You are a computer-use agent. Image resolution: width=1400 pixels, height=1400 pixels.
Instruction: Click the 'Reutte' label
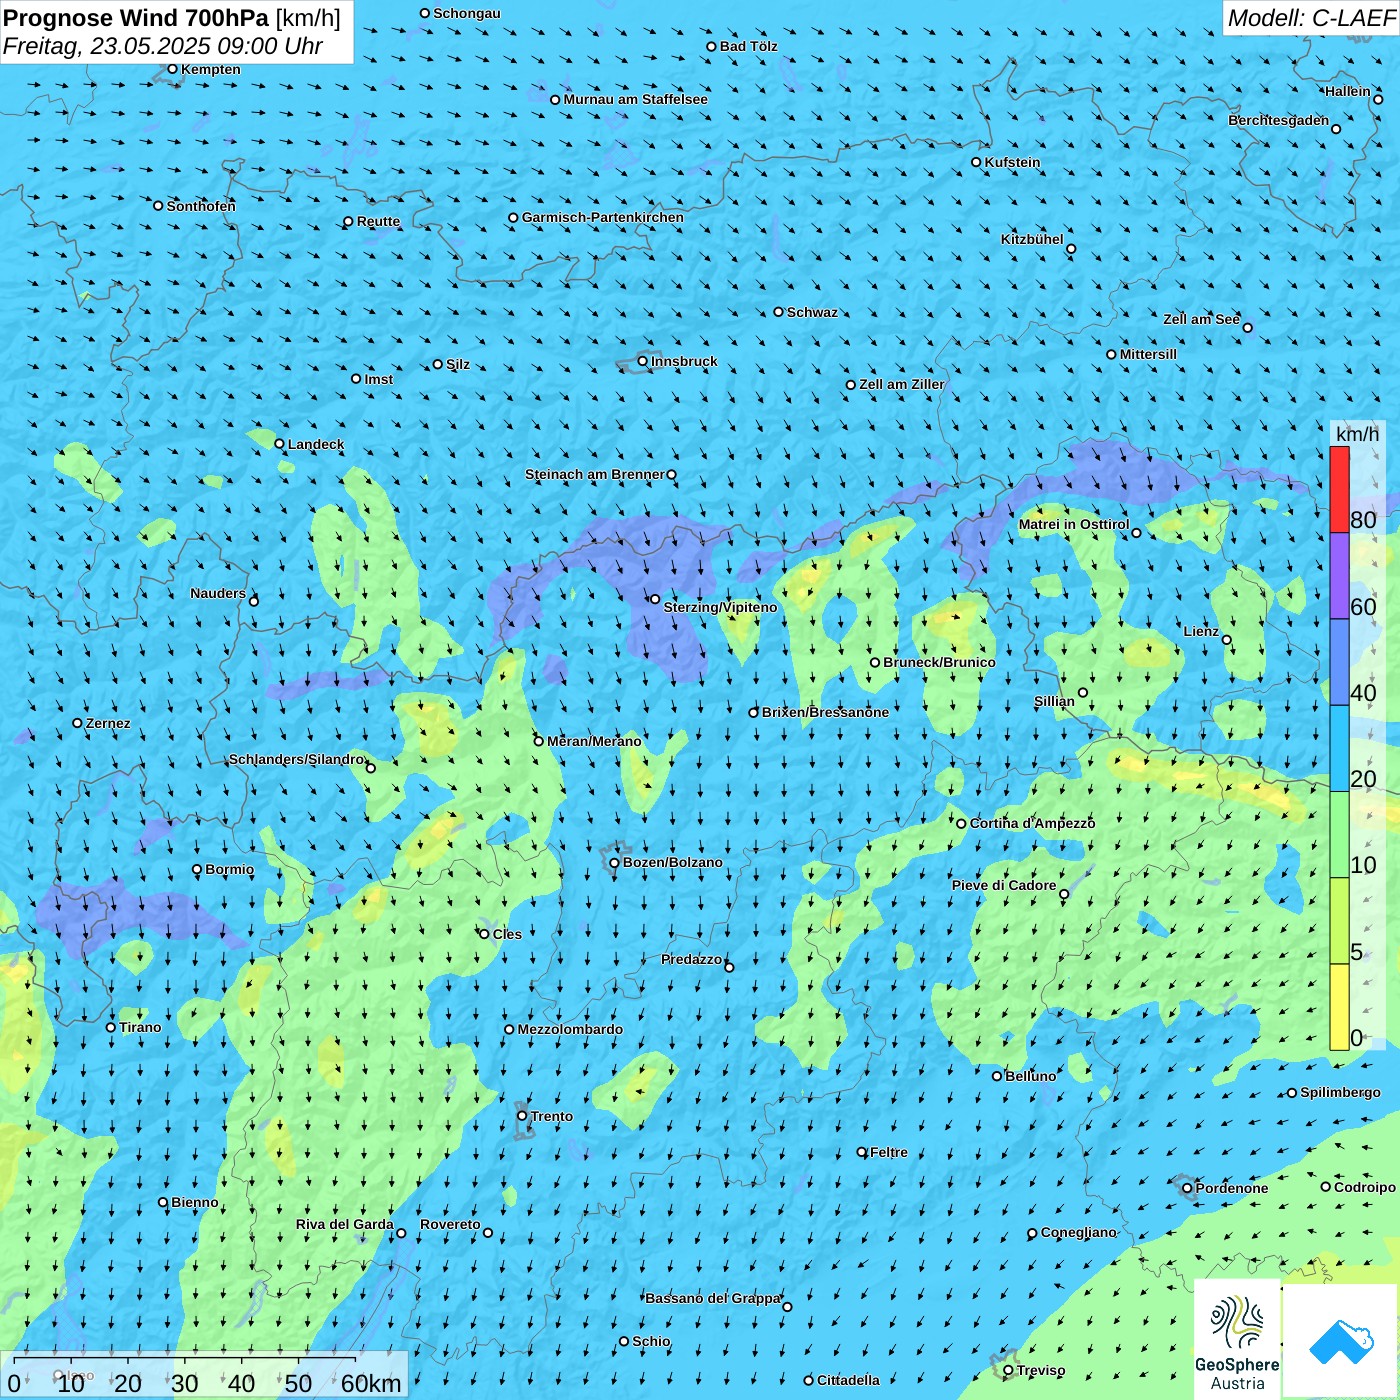point(378,221)
